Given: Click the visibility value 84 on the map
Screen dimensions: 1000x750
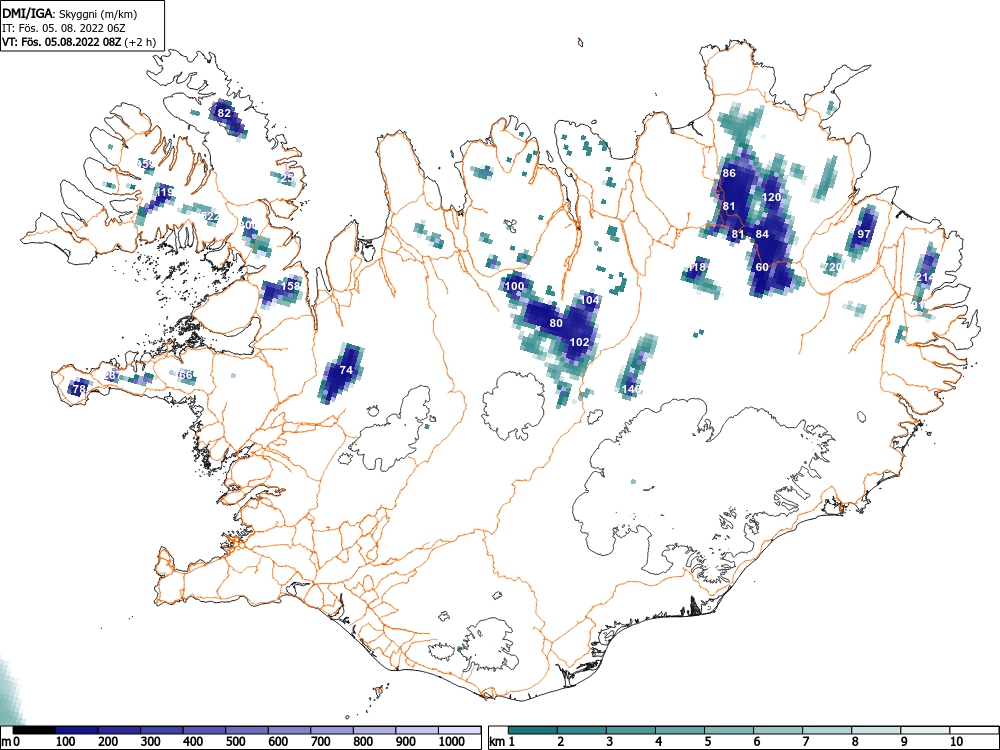Looking at the screenshot, I should point(762,234).
